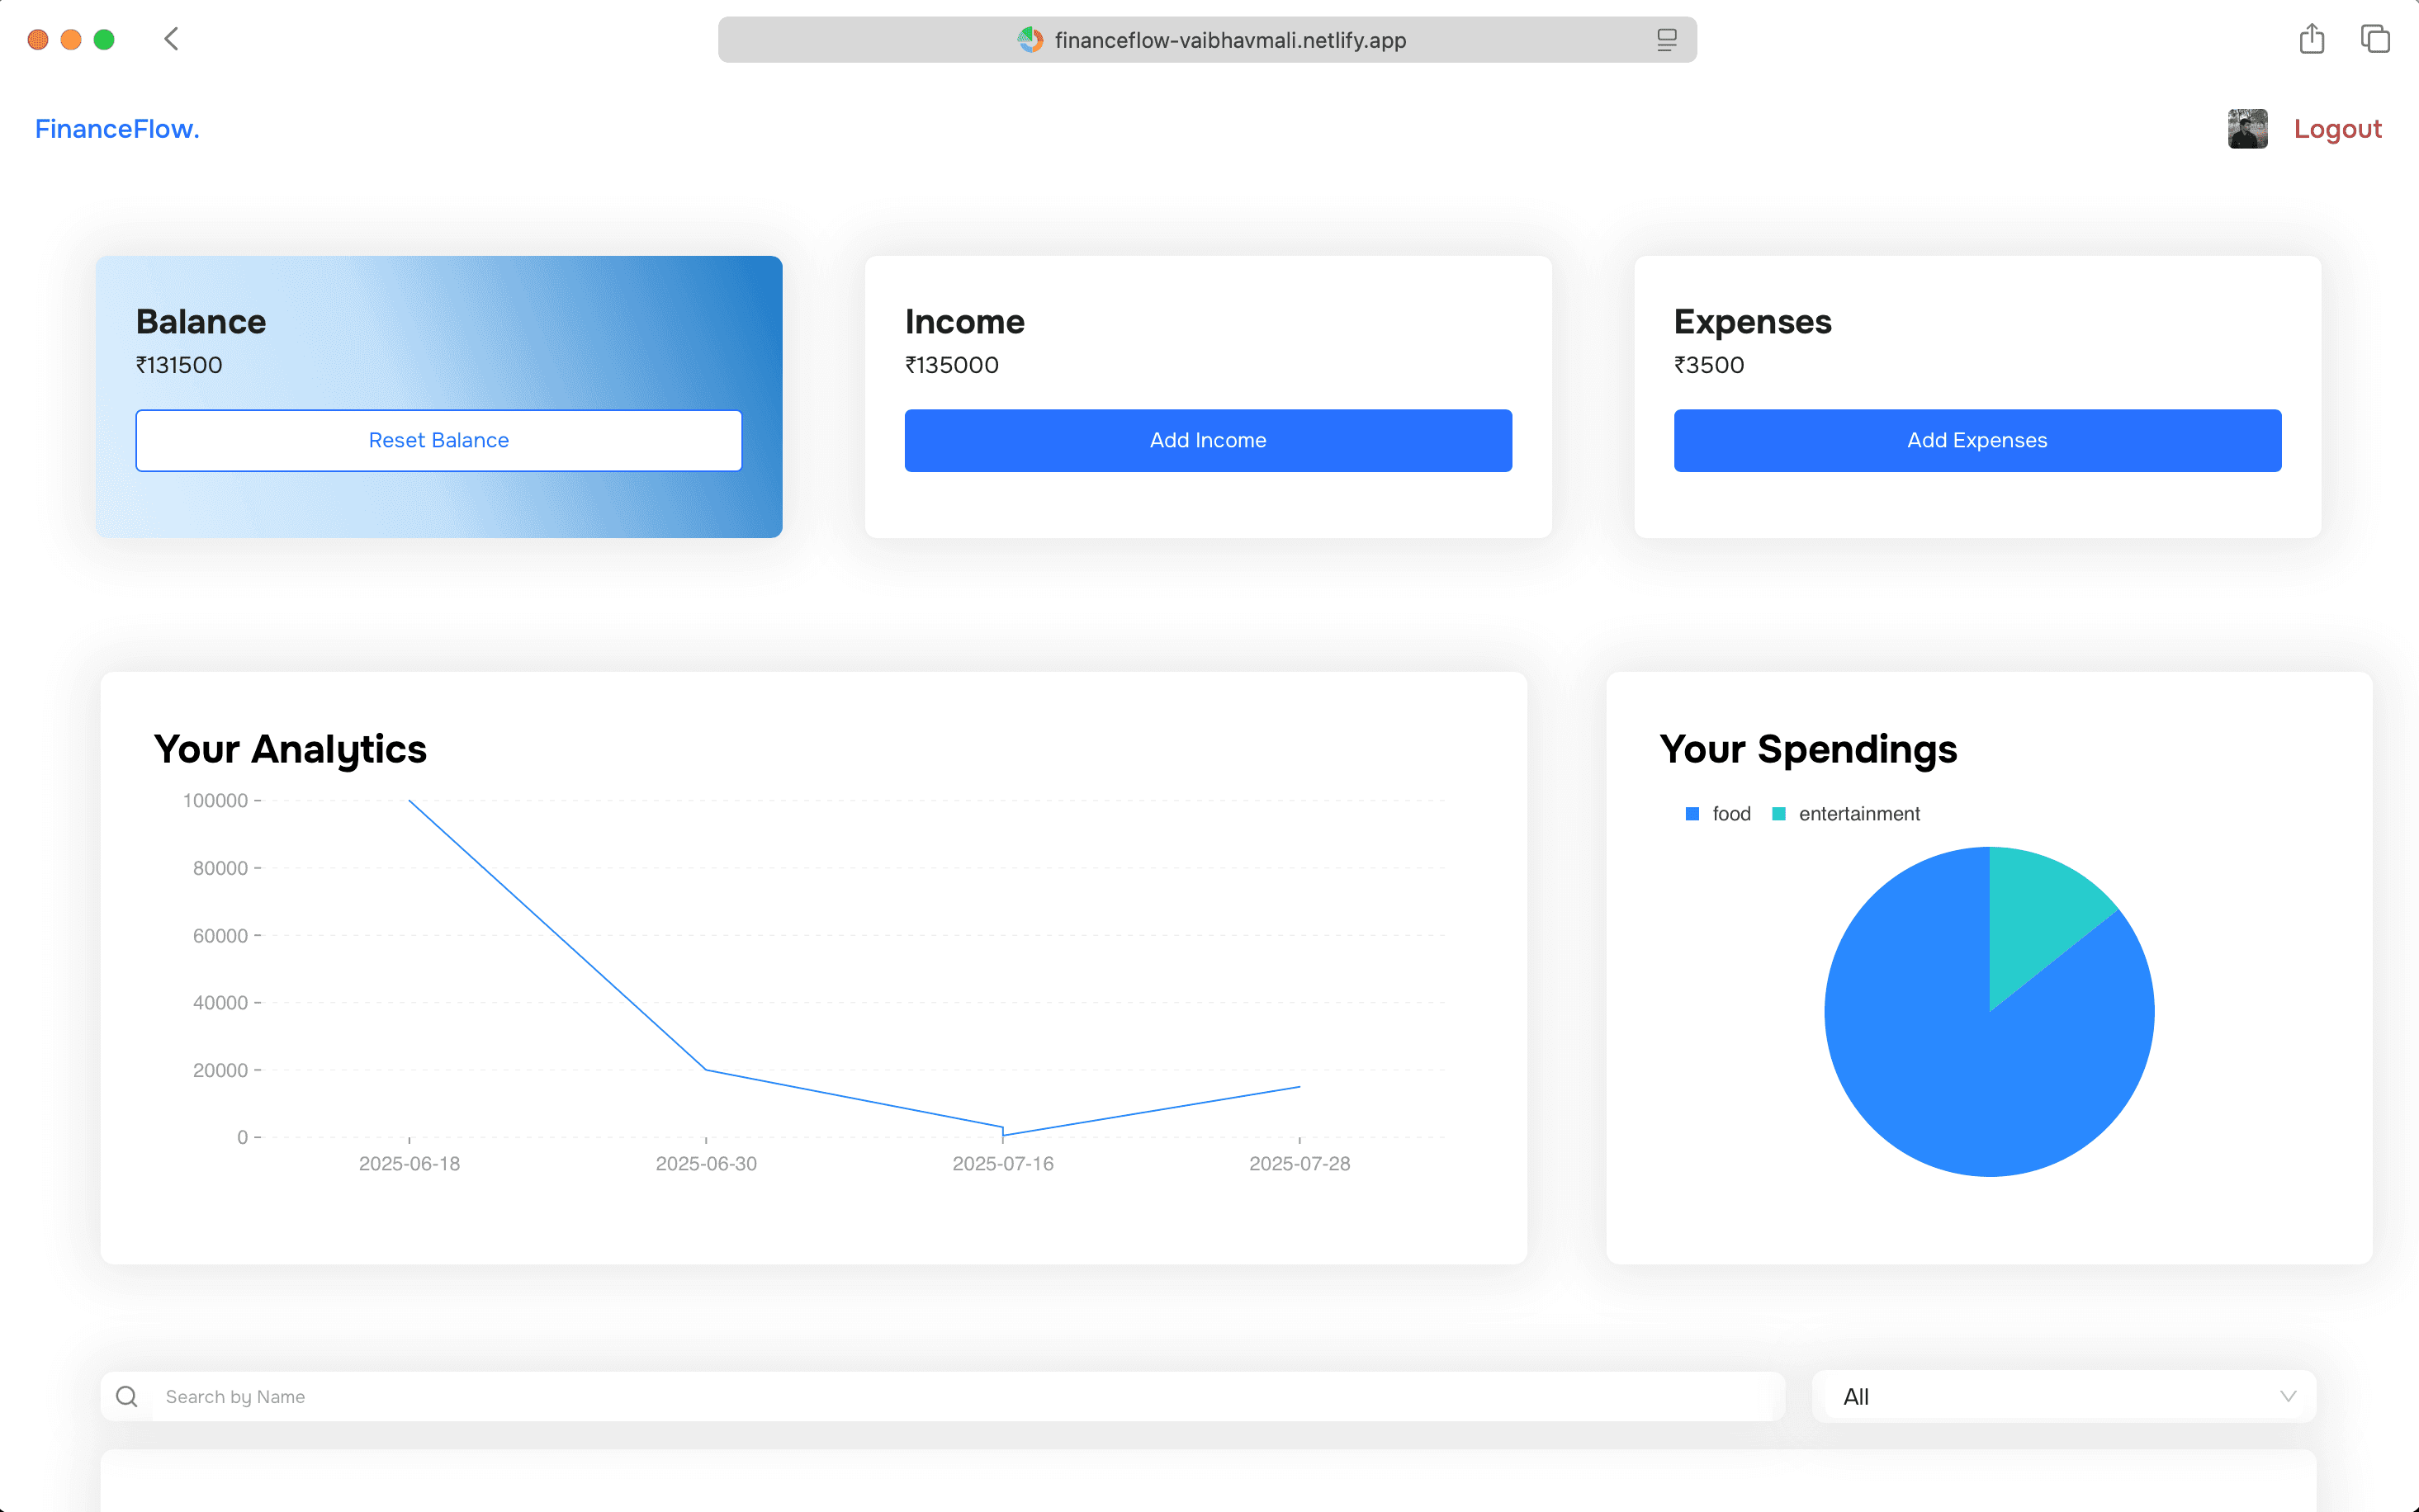Image resolution: width=2419 pixels, height=1512 pixels.
Task: Click the Search by Name input field
Action: pos(600,1396)
